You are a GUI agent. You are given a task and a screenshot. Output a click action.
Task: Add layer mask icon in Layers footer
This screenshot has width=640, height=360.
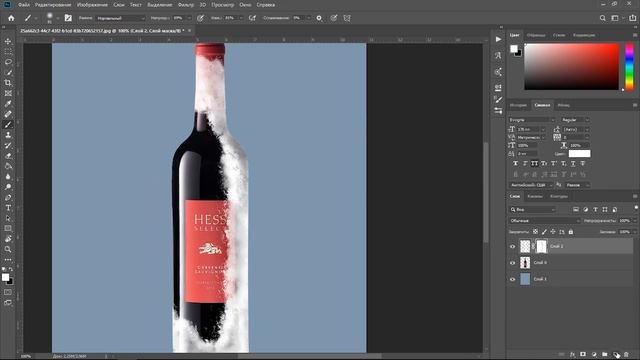583,355
